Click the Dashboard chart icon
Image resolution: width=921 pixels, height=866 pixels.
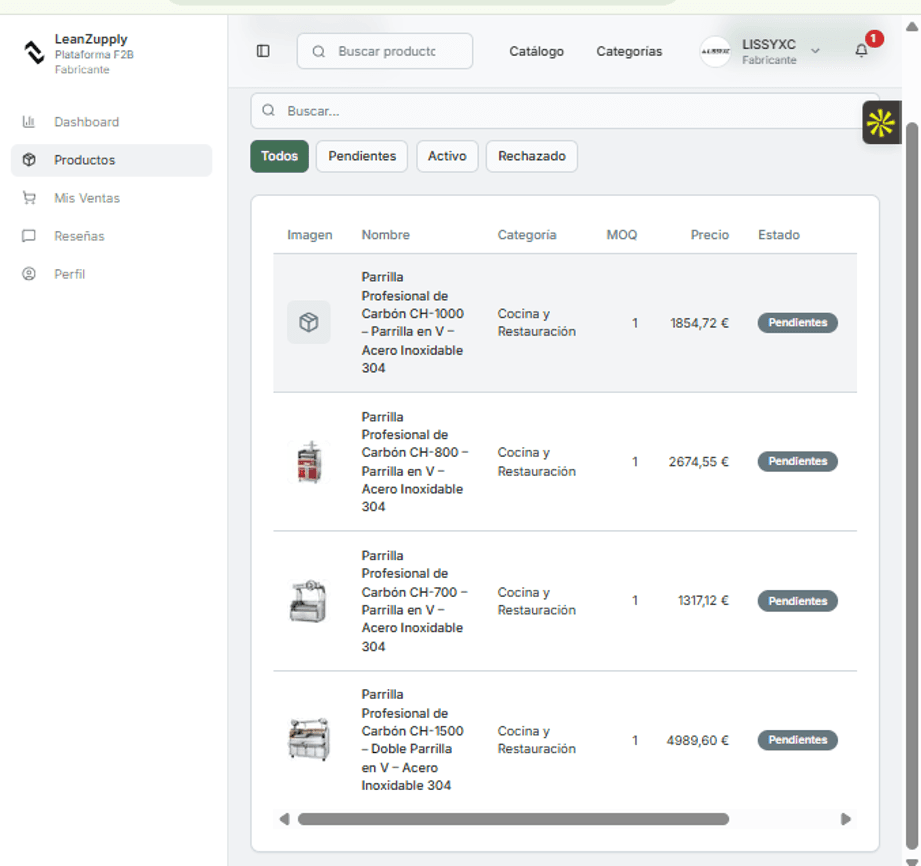point(29,122)
